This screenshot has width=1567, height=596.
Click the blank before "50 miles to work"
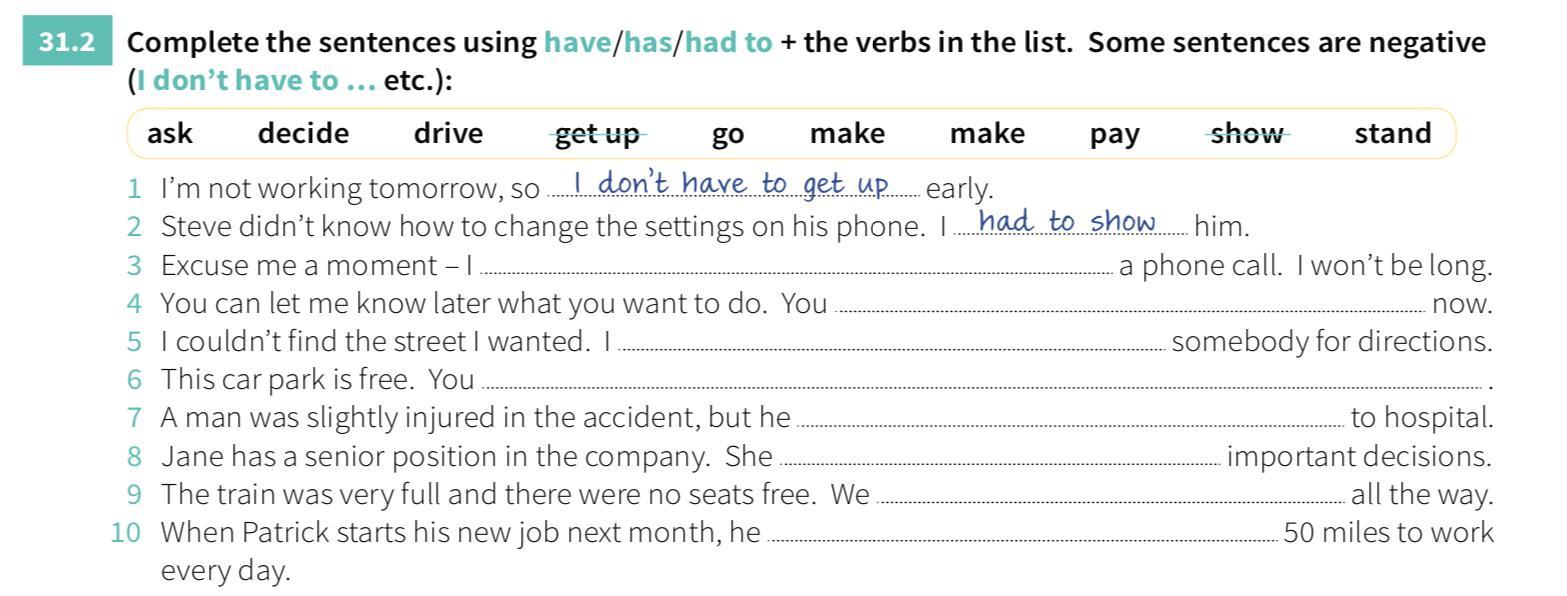(1021, 534)
